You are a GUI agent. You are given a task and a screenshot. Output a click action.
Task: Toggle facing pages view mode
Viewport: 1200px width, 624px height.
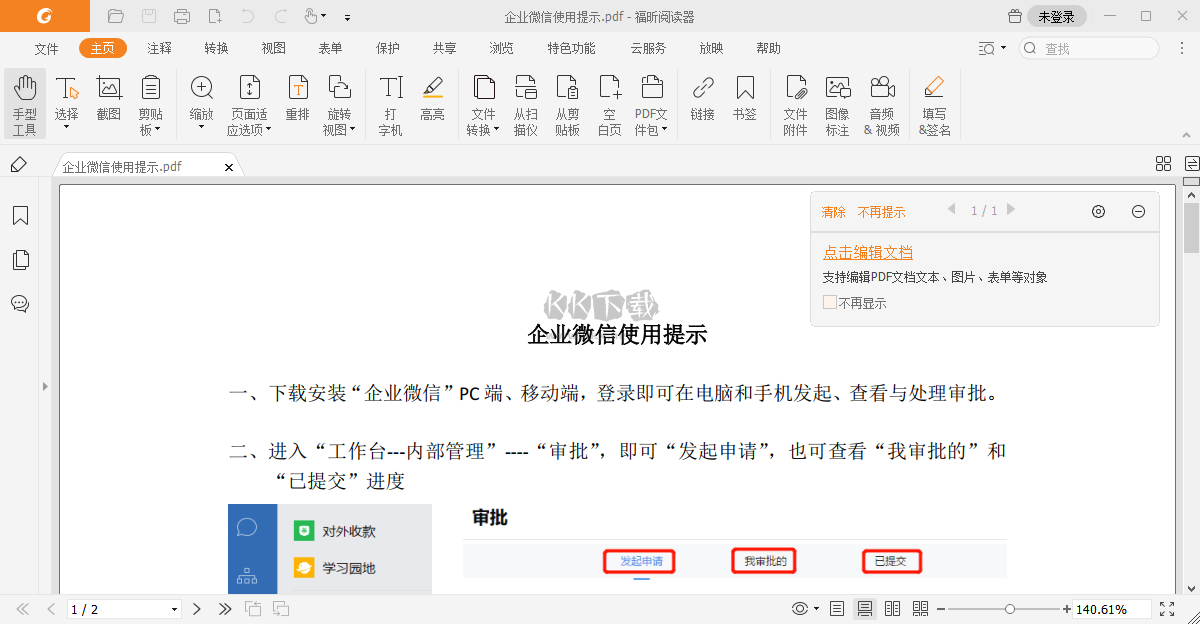point(892,608)
